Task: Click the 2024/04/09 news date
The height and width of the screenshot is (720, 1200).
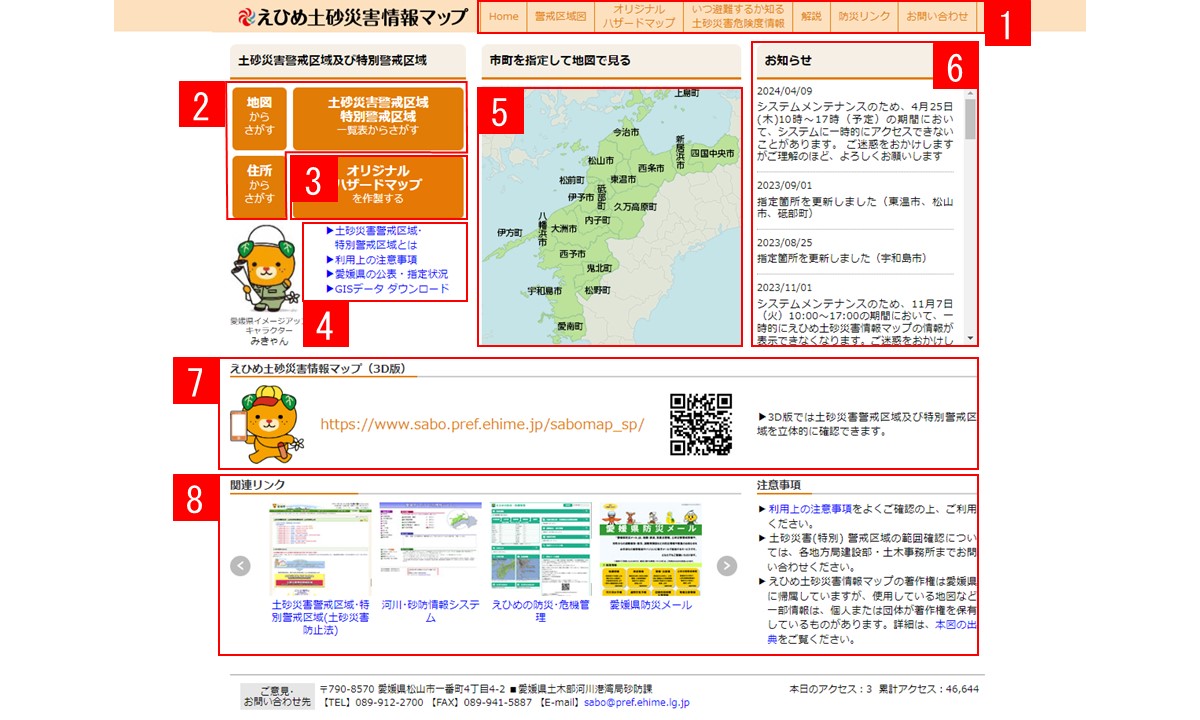Action: coord(785,90)
